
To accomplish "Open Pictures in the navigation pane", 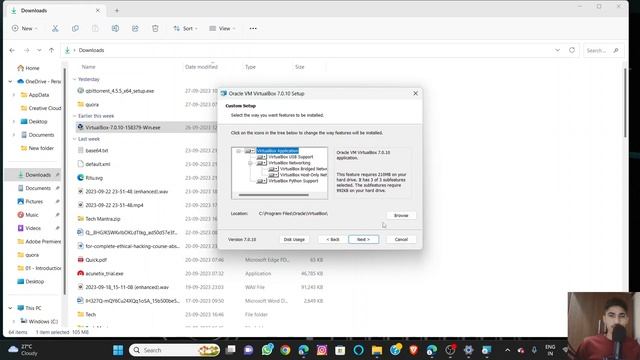I will coord(34,201).
